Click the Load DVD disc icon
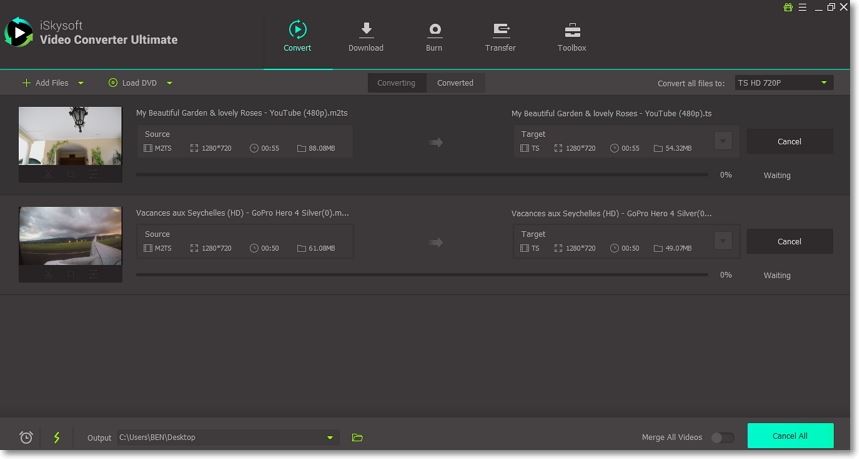This screenshot has width=859, height=459. [x=113, y=83]
